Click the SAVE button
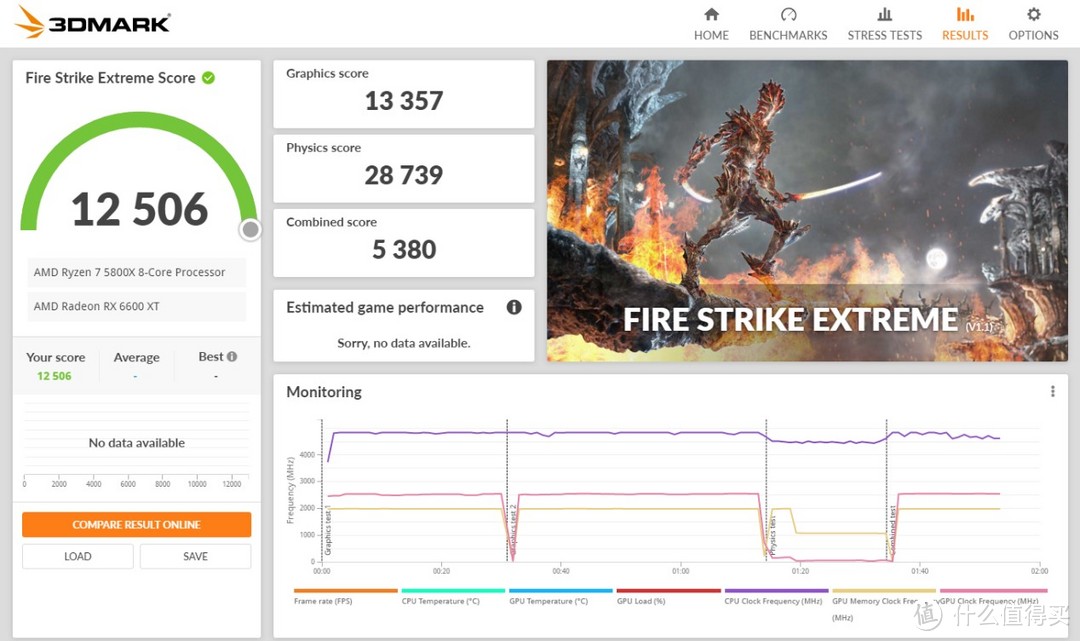Image resolution: width=1080 pixels, height=641 pixels. [196, 556]
